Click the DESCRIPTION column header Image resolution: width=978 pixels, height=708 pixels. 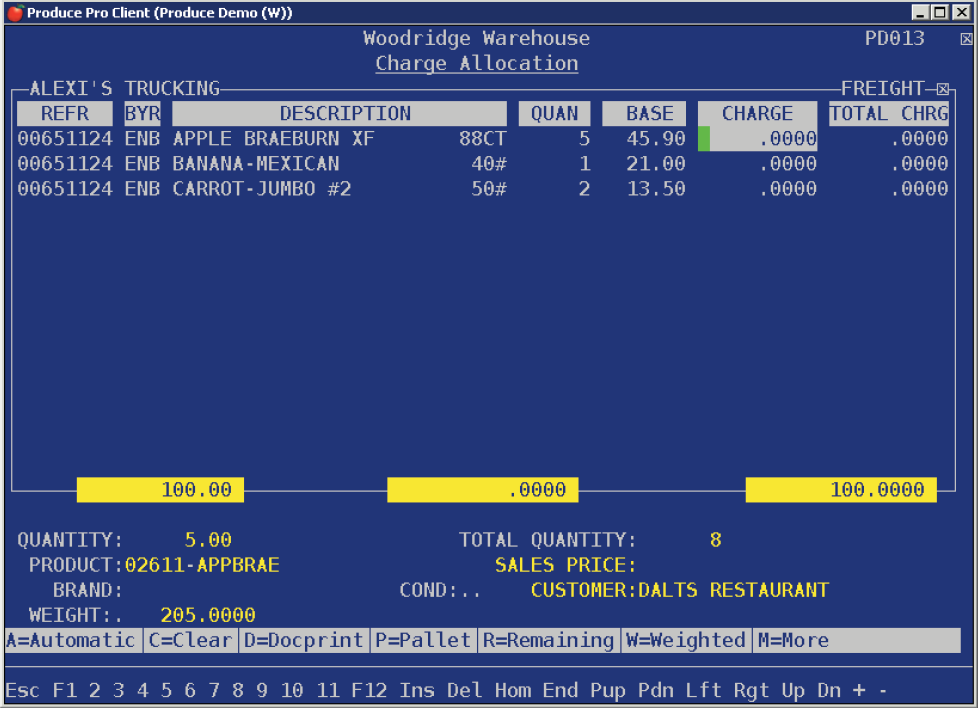click(x=339, y=114)
